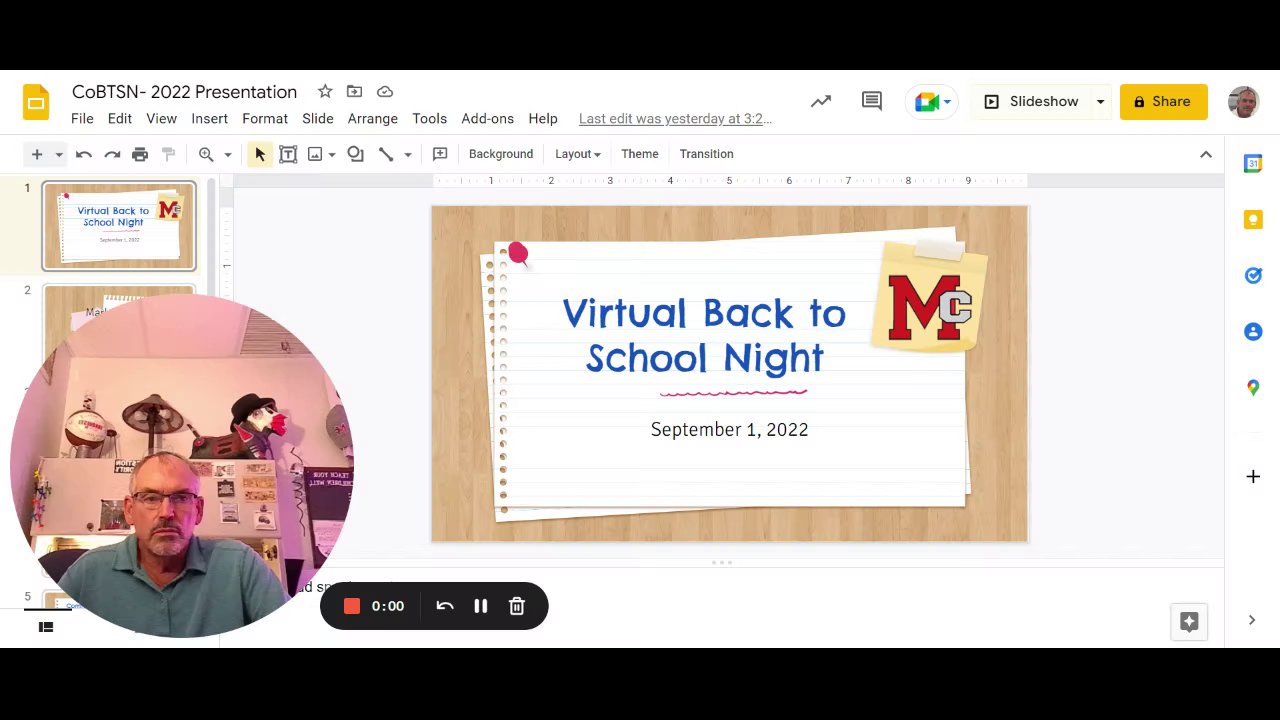
Task: Open the Slide menu
Action: (318, 118)
